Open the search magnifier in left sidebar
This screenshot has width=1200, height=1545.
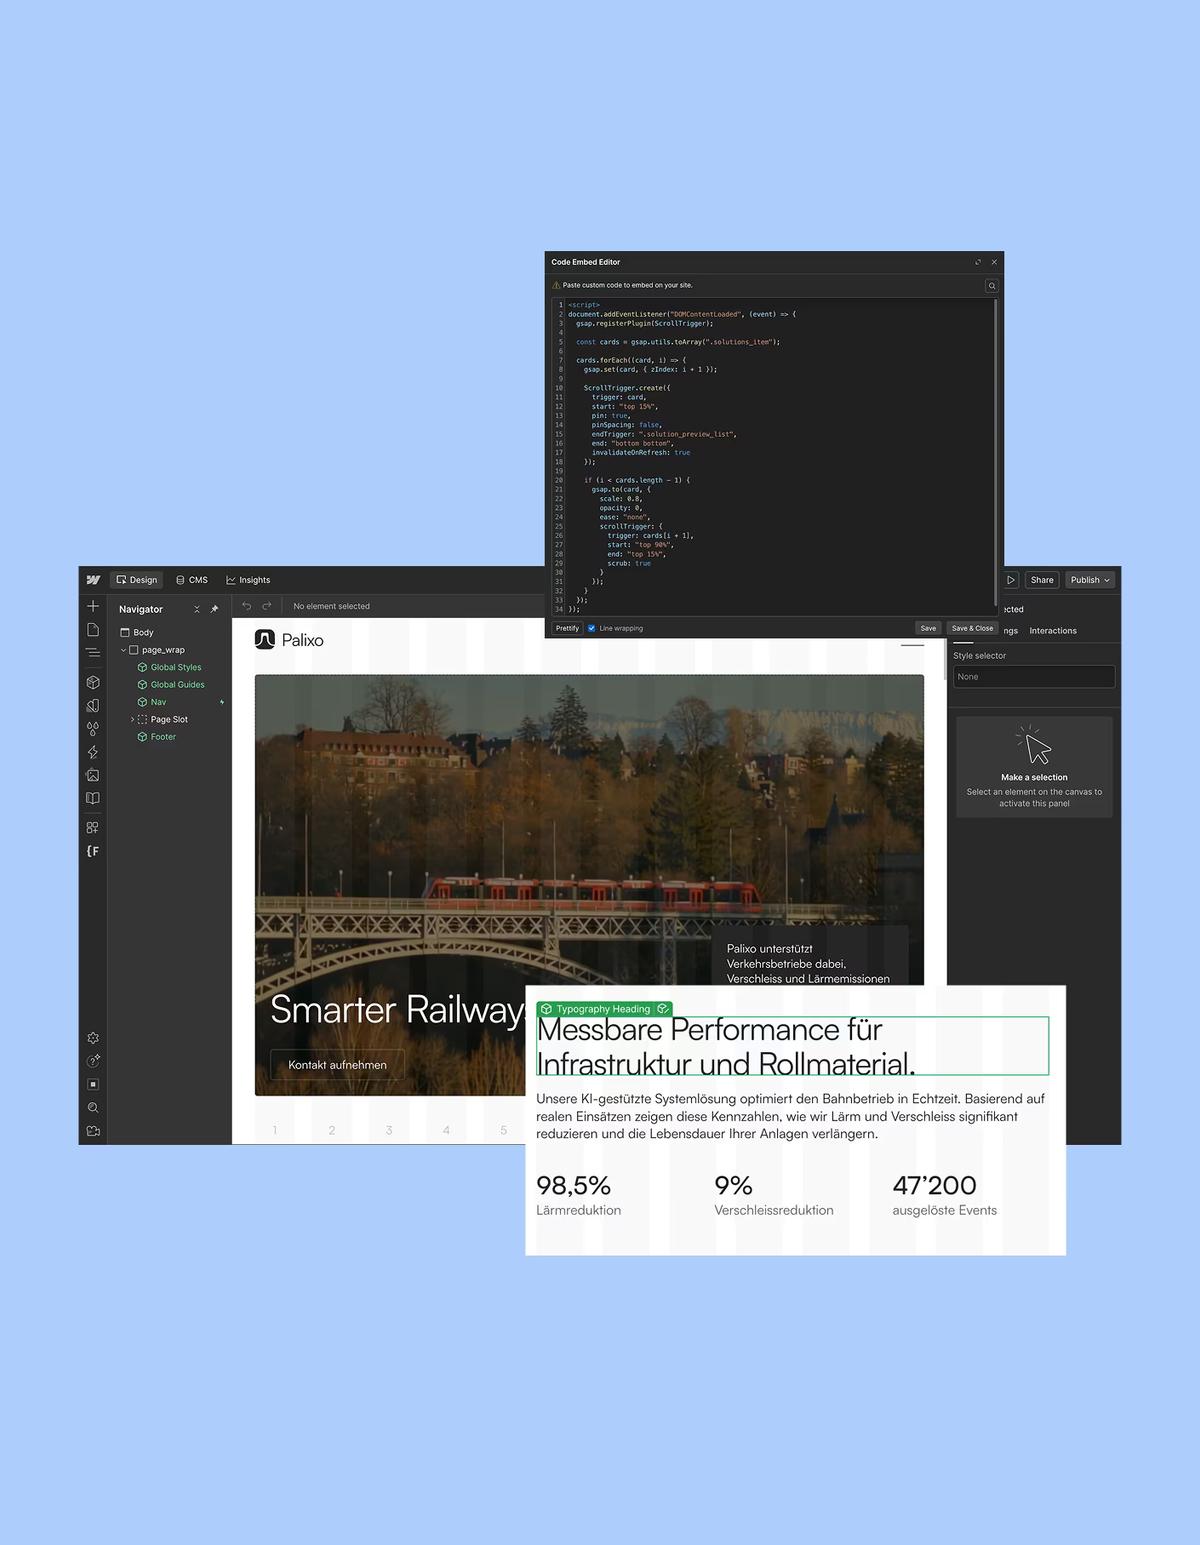pos(93,1108)
